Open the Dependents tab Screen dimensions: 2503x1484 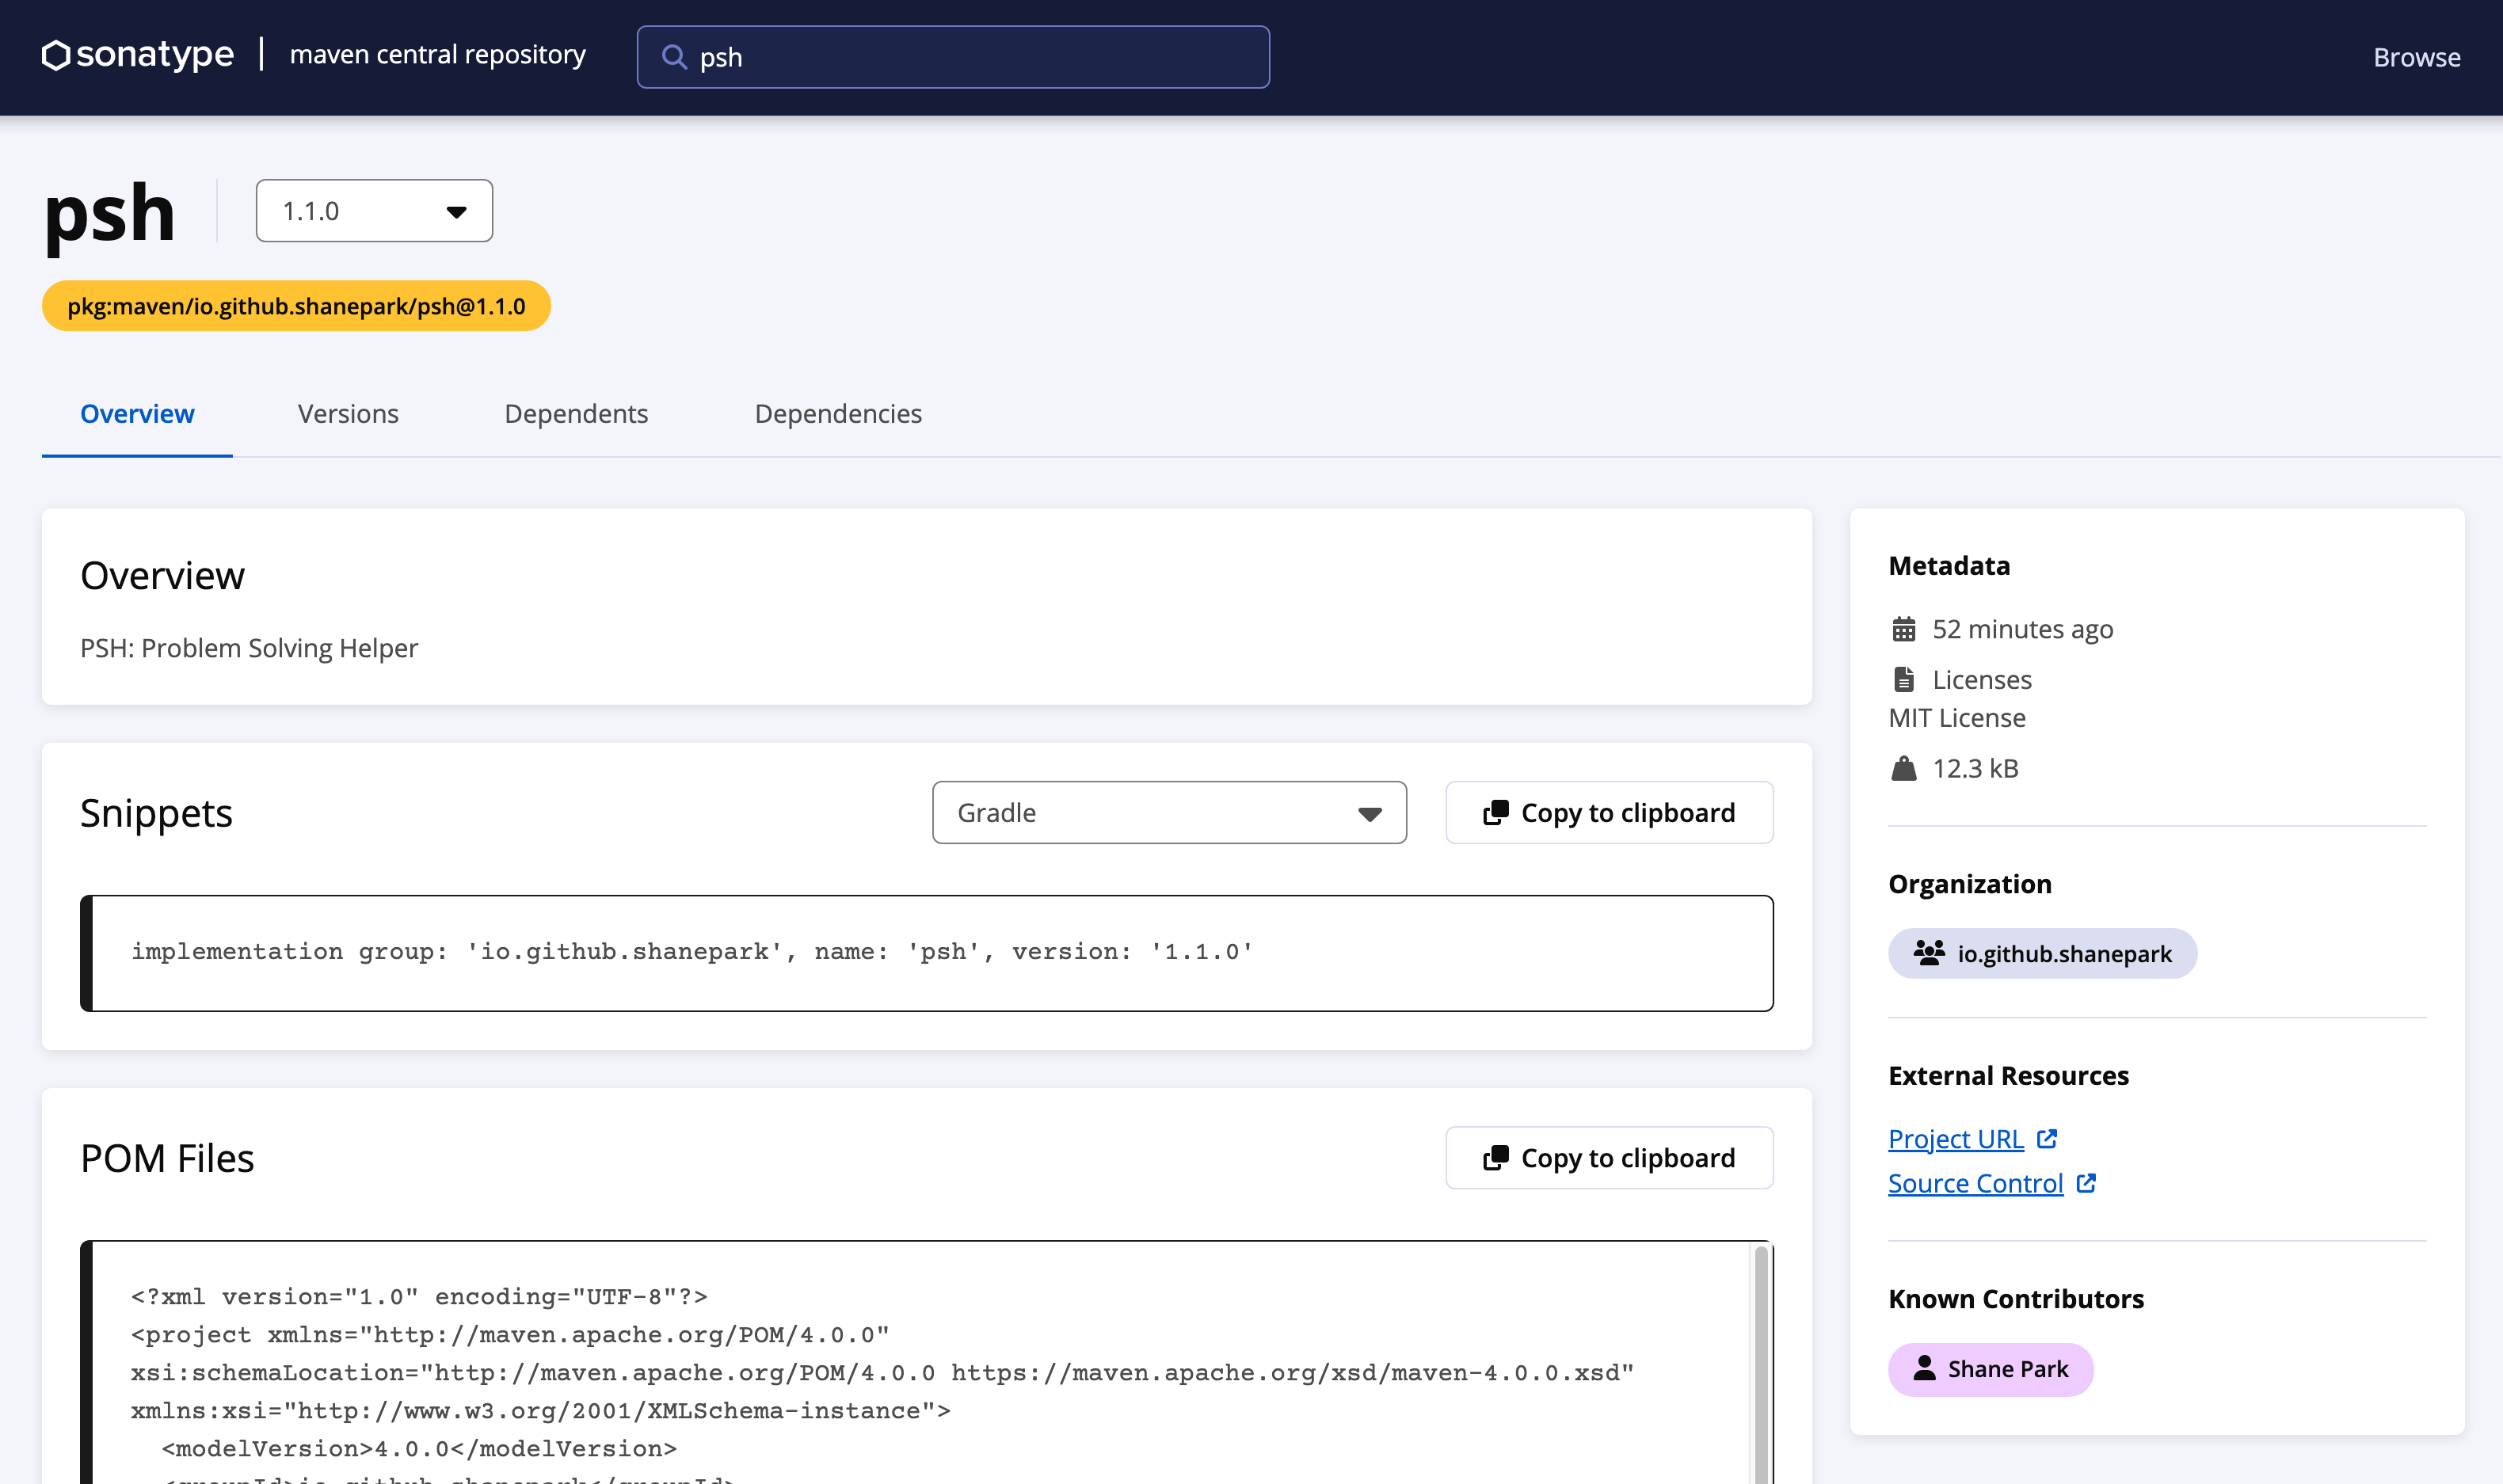pos(576,414)
